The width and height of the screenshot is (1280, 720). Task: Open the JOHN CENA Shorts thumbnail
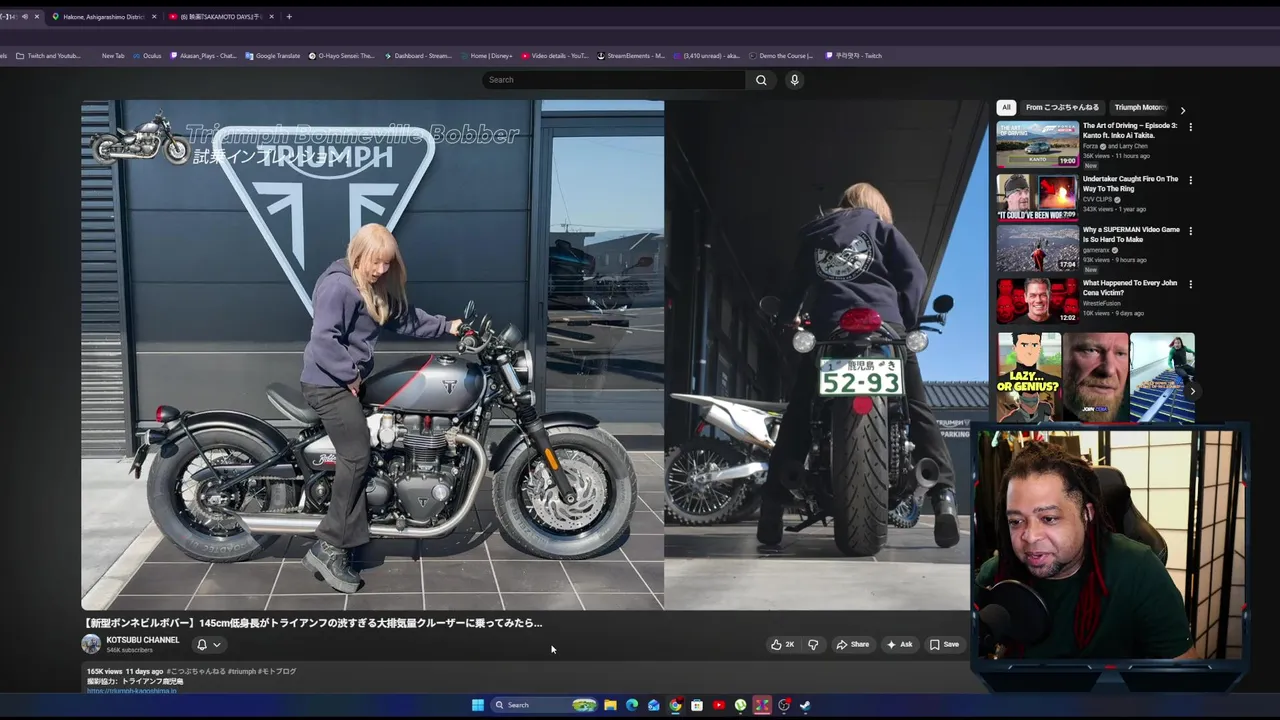(1096, 378)
